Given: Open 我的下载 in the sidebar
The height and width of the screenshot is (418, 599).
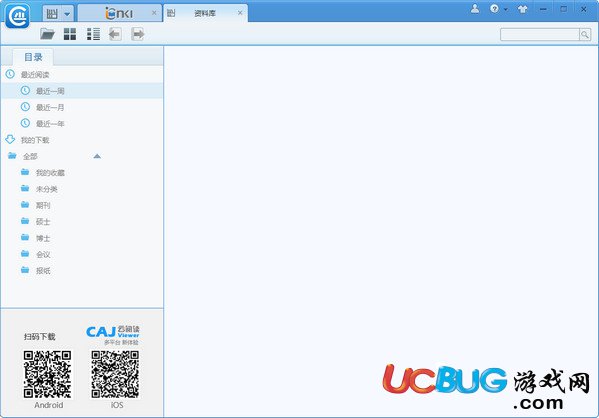Looking at the screenshot, I should click(35, 140).
